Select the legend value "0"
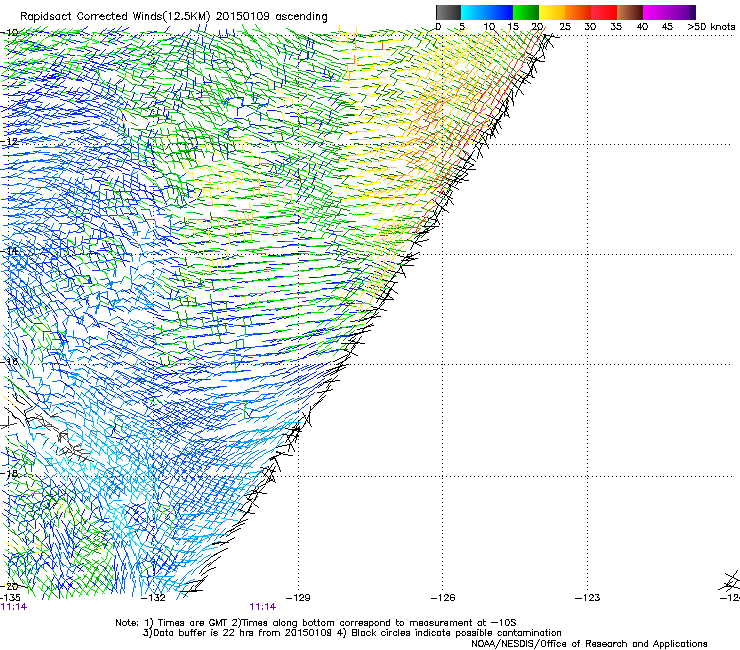Image resolution: width=740 pixels, height=650 pixels. point(438,26)
